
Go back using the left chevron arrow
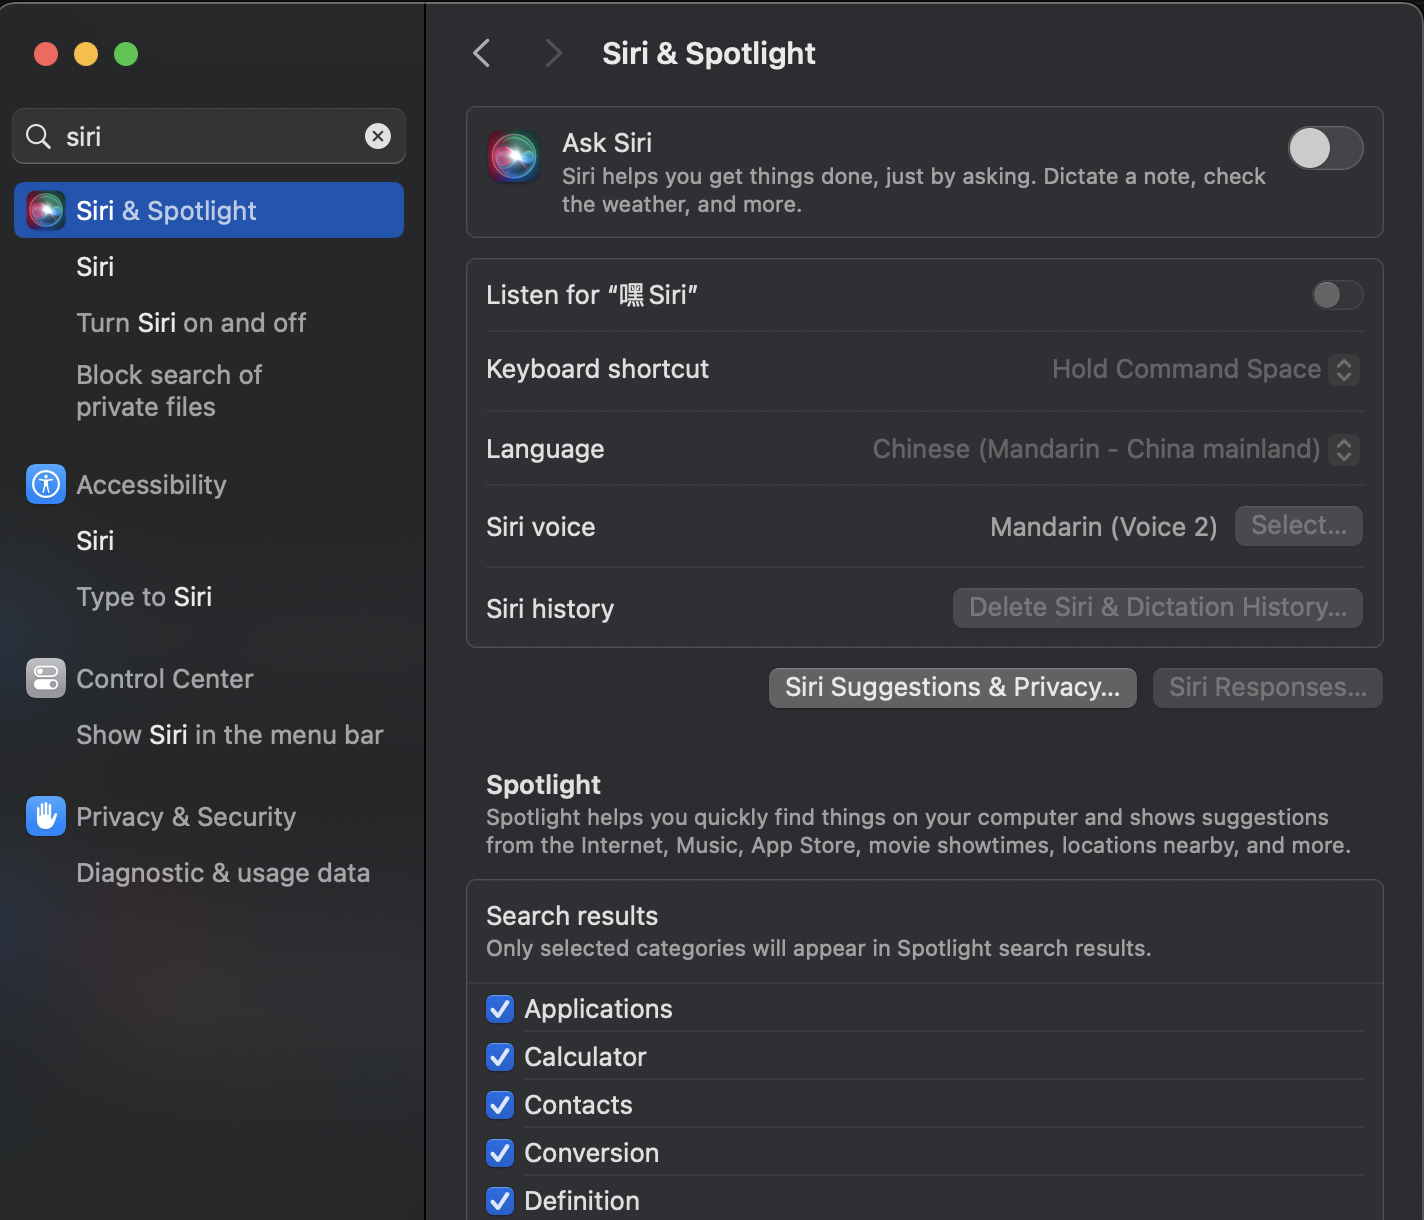click(482, 53)
